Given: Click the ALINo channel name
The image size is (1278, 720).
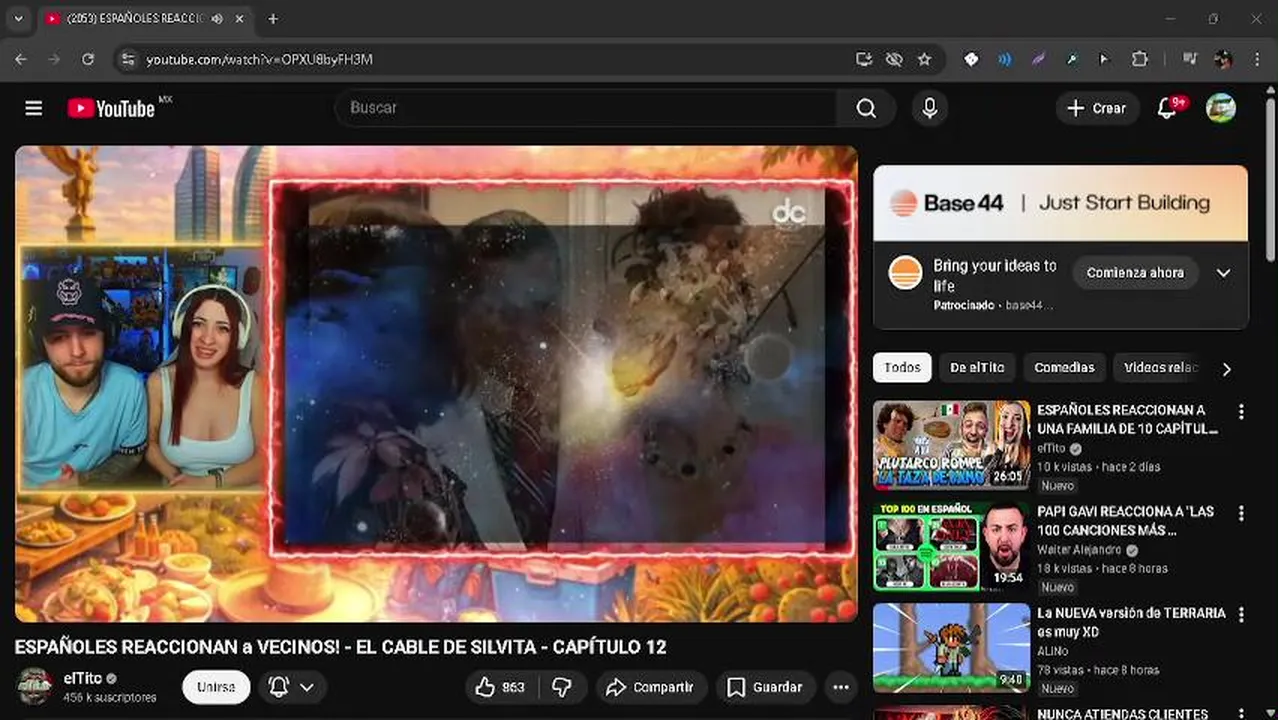Looking at the screenshot, I should click(1052, 651).
